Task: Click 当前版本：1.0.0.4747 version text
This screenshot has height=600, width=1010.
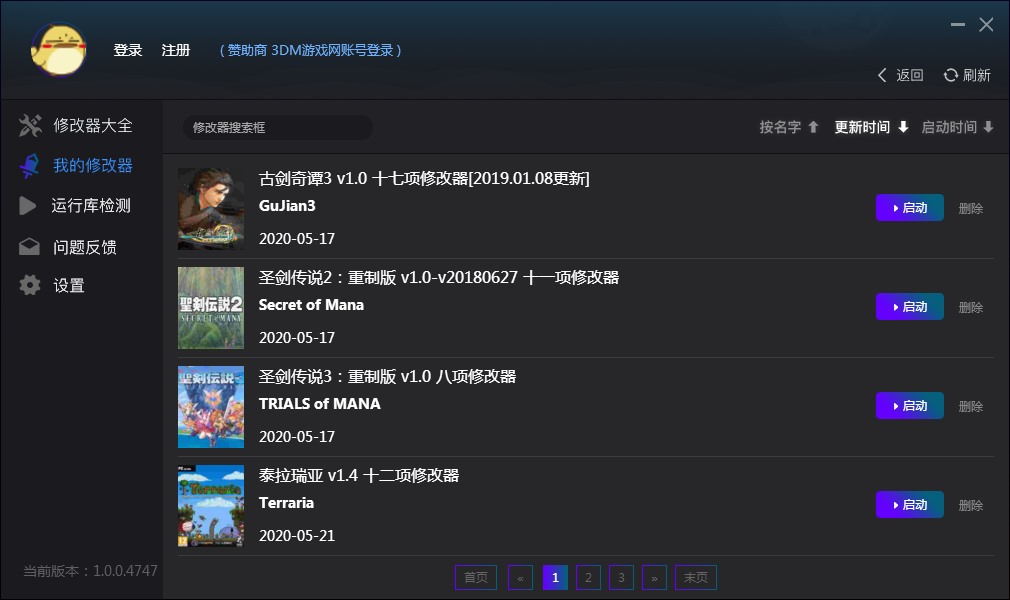Action: pyautogui.click(x=90, y=571)
